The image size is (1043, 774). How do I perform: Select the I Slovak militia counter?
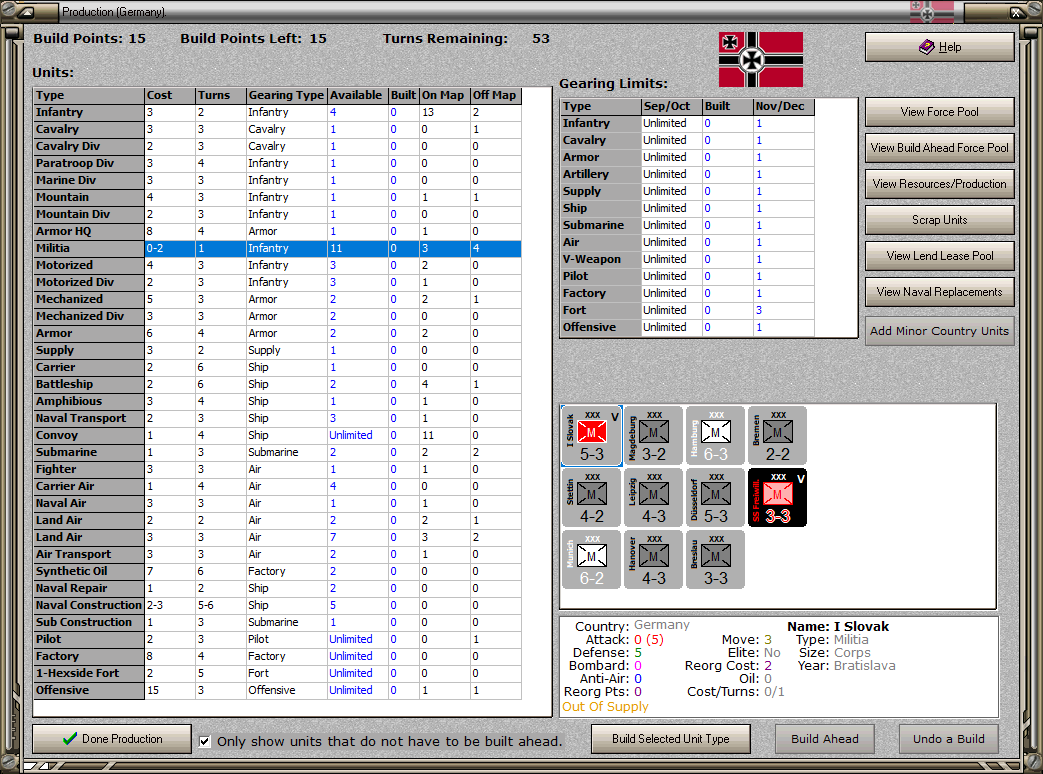(592, 436)
